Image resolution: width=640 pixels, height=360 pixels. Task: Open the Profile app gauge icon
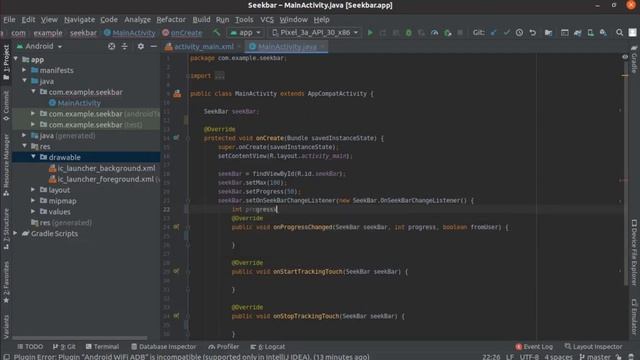click(435, 33)
